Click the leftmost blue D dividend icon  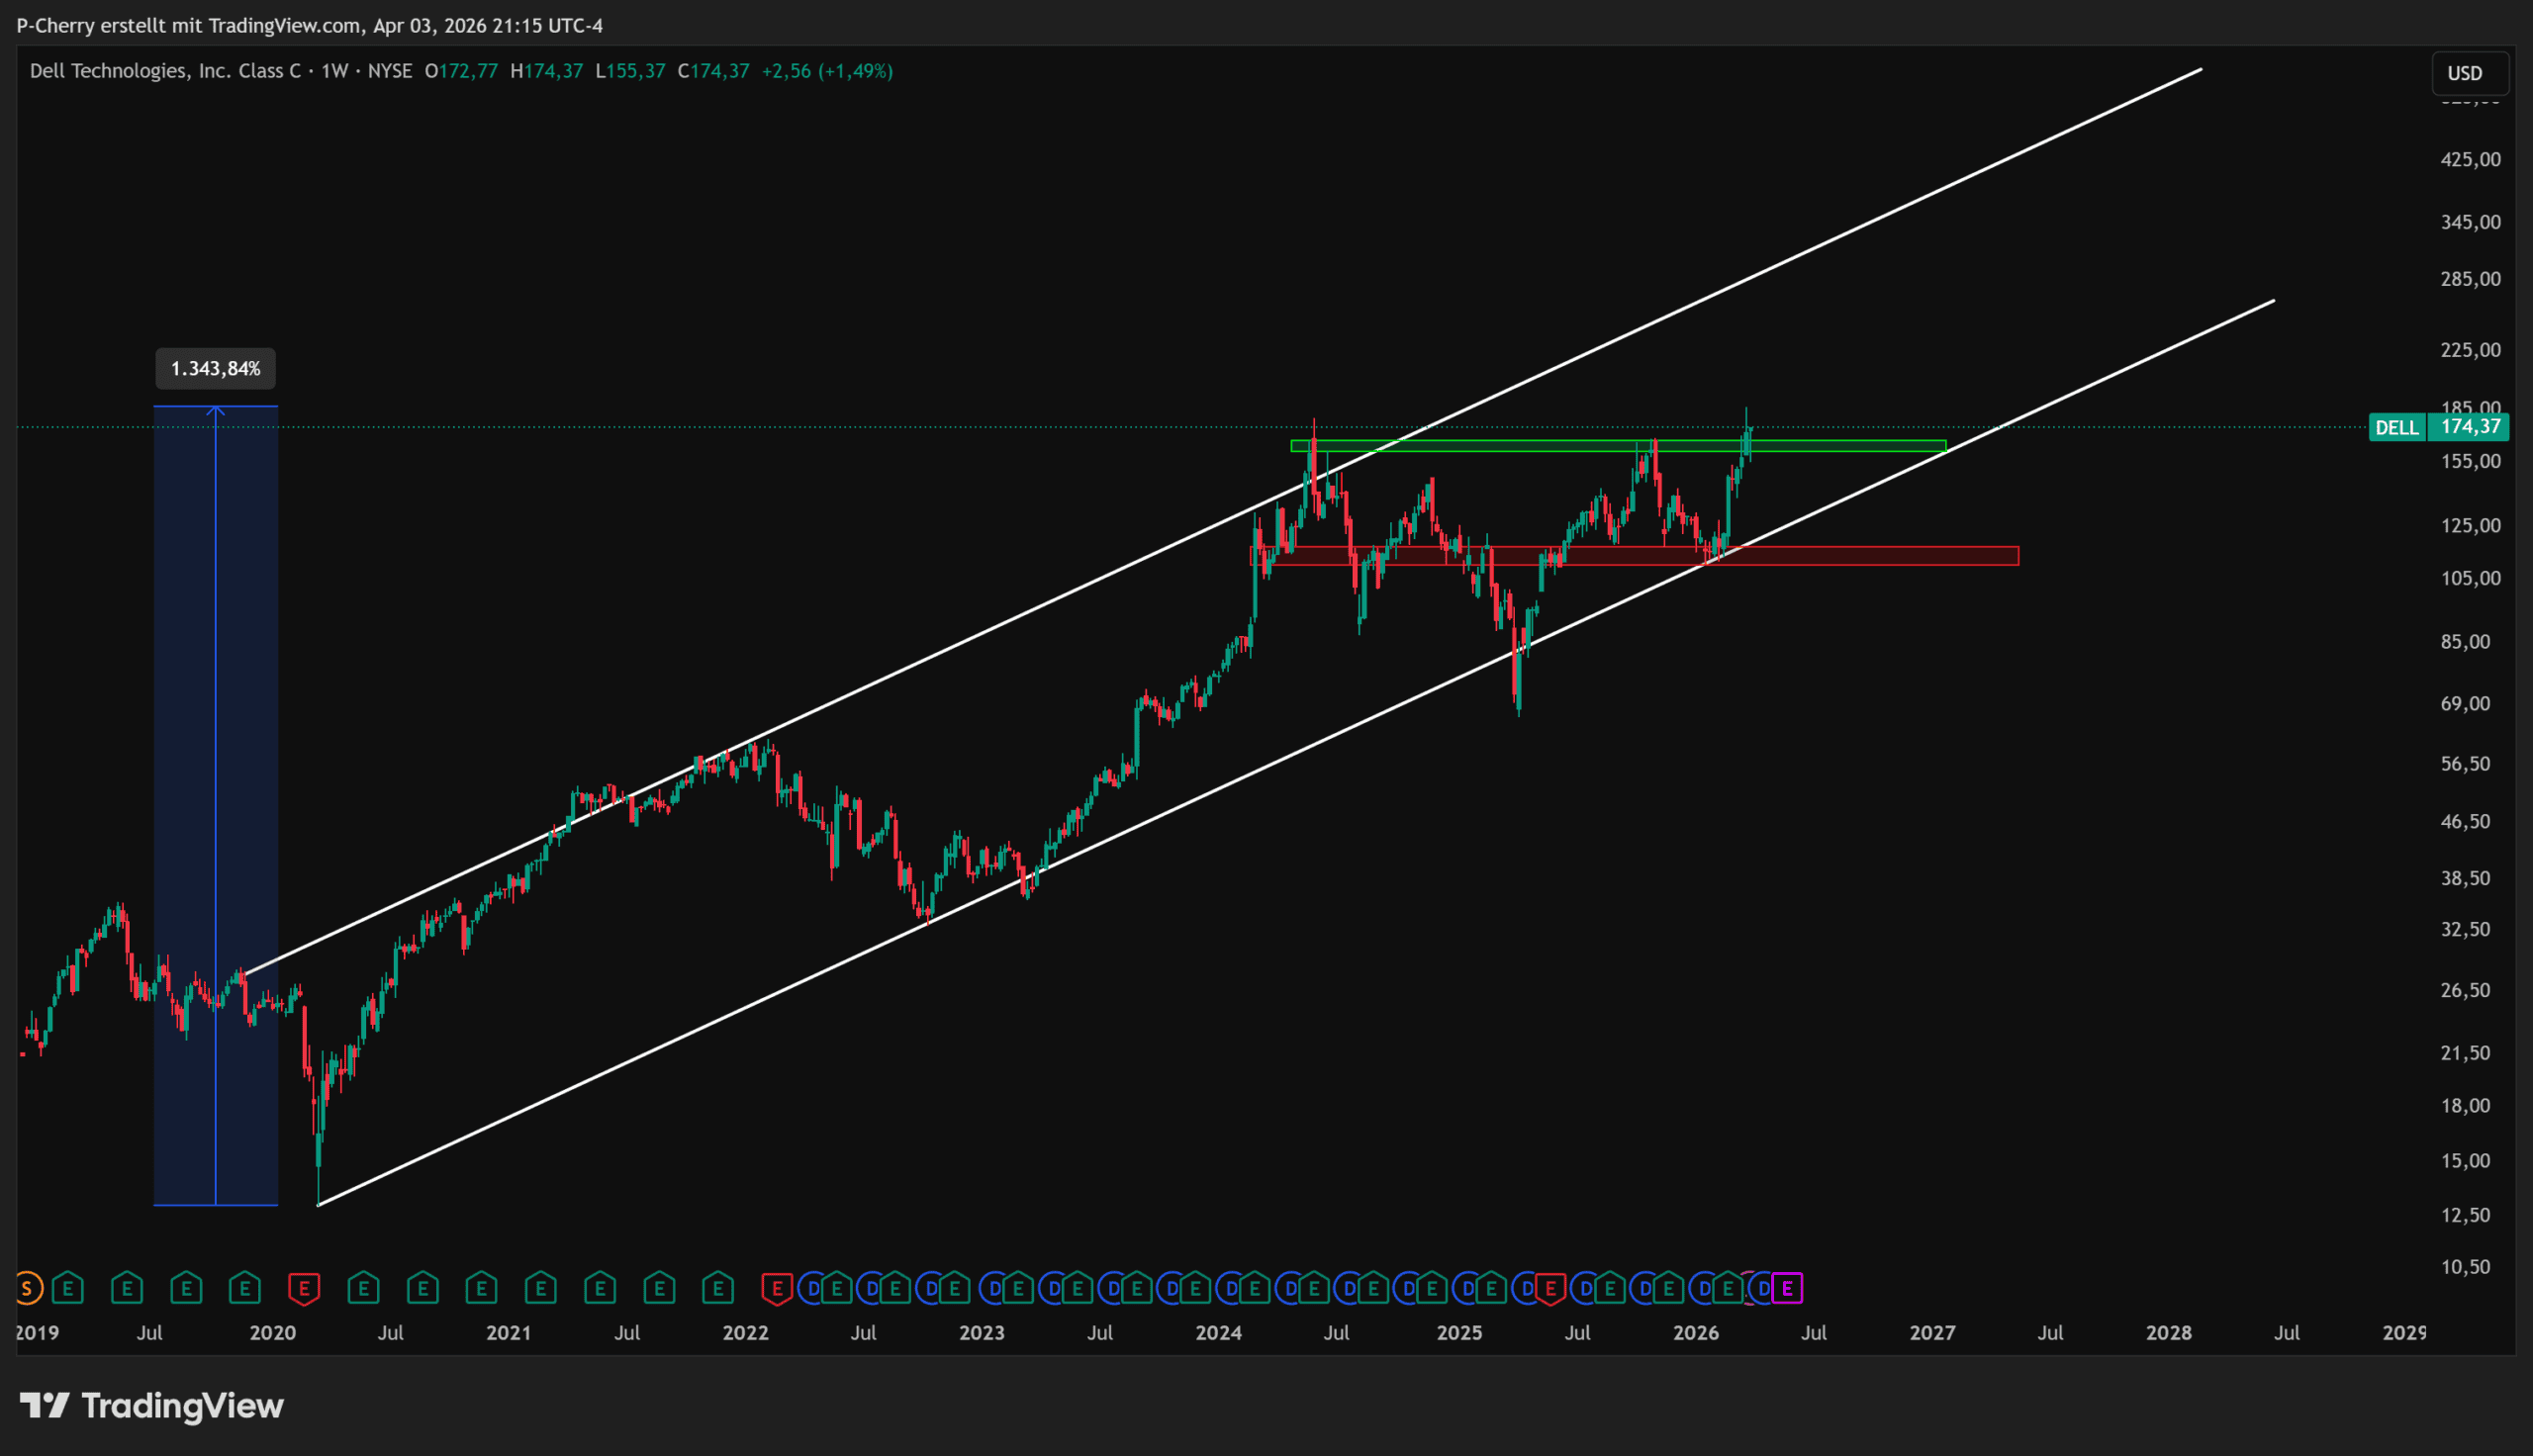pos(812,1288)
